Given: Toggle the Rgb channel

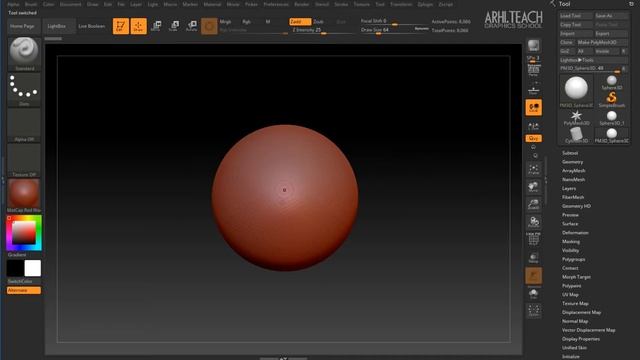Looking at the screenshot, I should (x=247, y=22).
